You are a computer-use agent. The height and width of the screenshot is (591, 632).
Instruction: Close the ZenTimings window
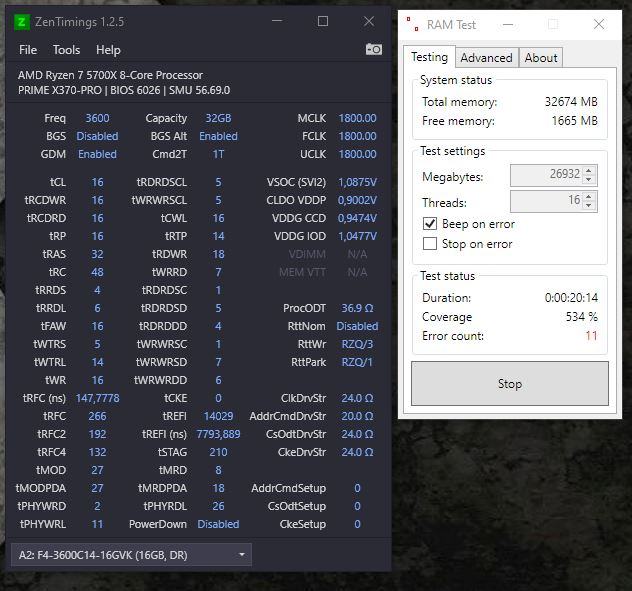(x=368, y=21)
